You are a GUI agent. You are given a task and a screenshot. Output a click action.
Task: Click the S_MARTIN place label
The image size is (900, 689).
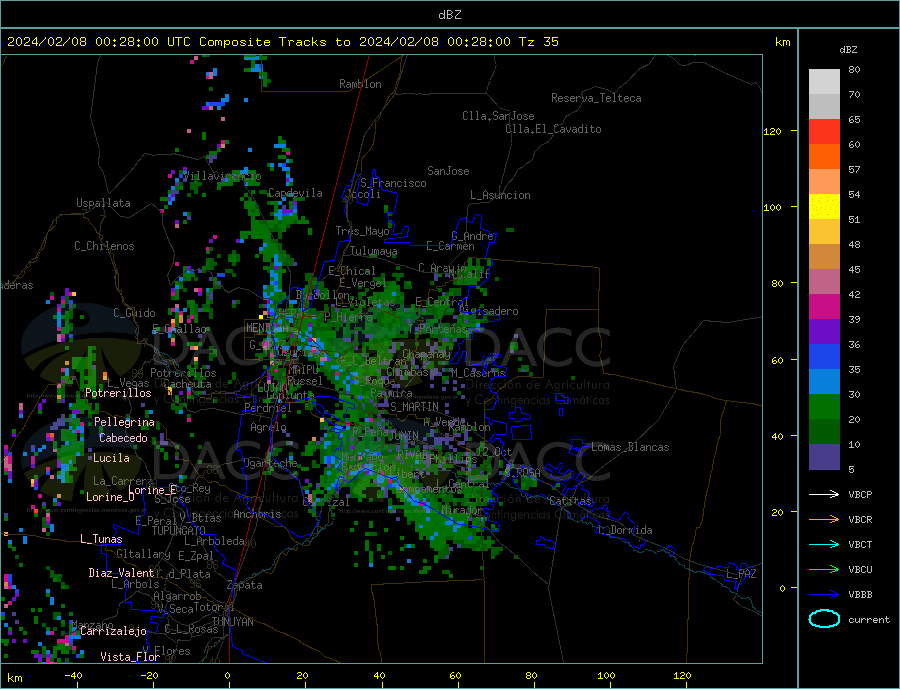414,407
